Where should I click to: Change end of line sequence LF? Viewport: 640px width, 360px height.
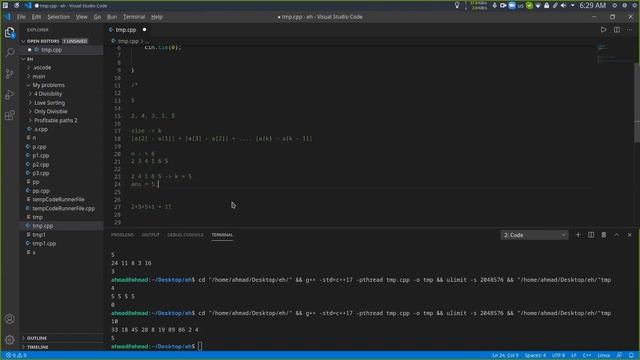(573, 356)
